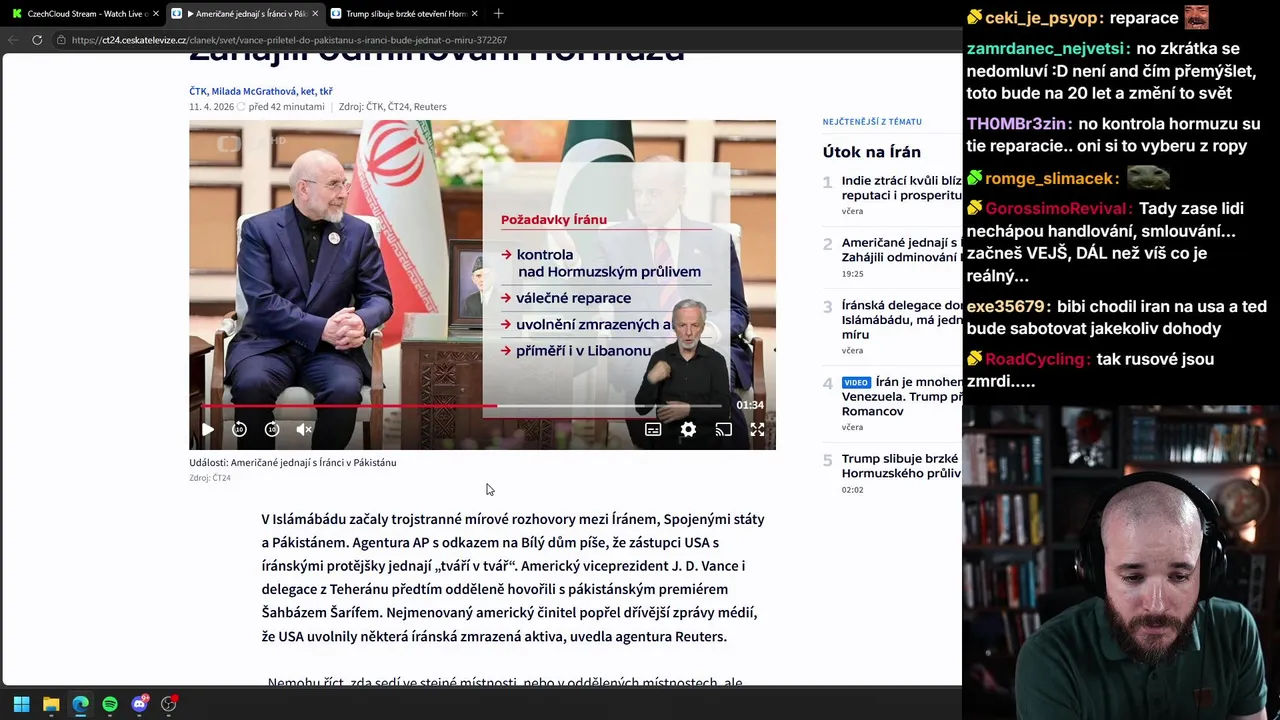Click caption Události: Američané jednají s Íránci

tap(293, 463)
